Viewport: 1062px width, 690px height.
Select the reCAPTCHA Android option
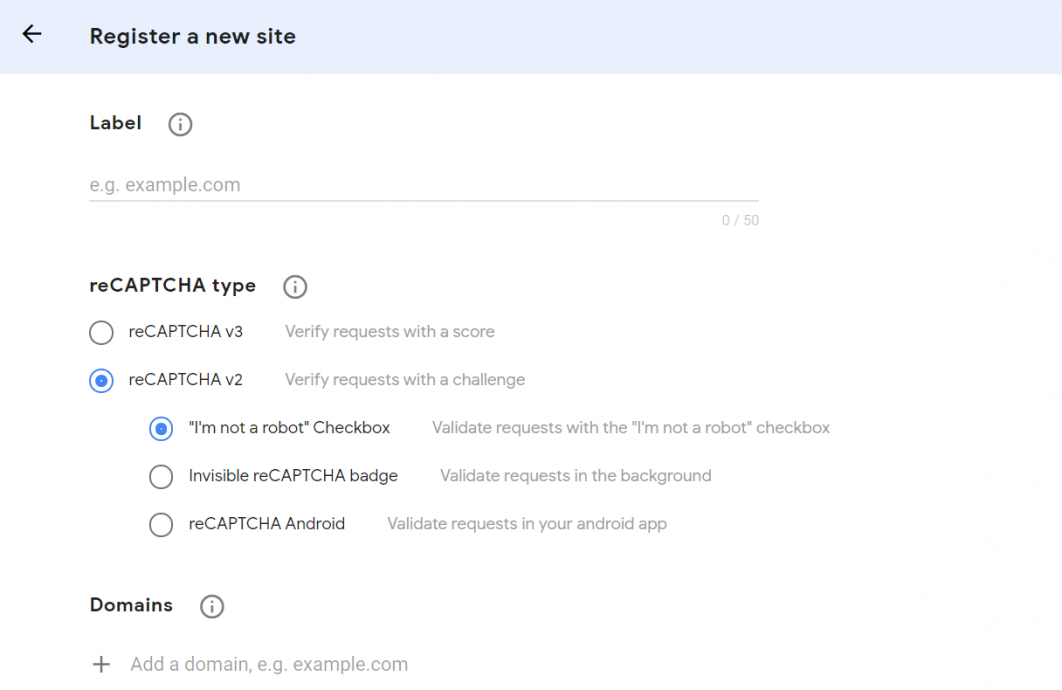pyautogui.click(x=161, y=524)
